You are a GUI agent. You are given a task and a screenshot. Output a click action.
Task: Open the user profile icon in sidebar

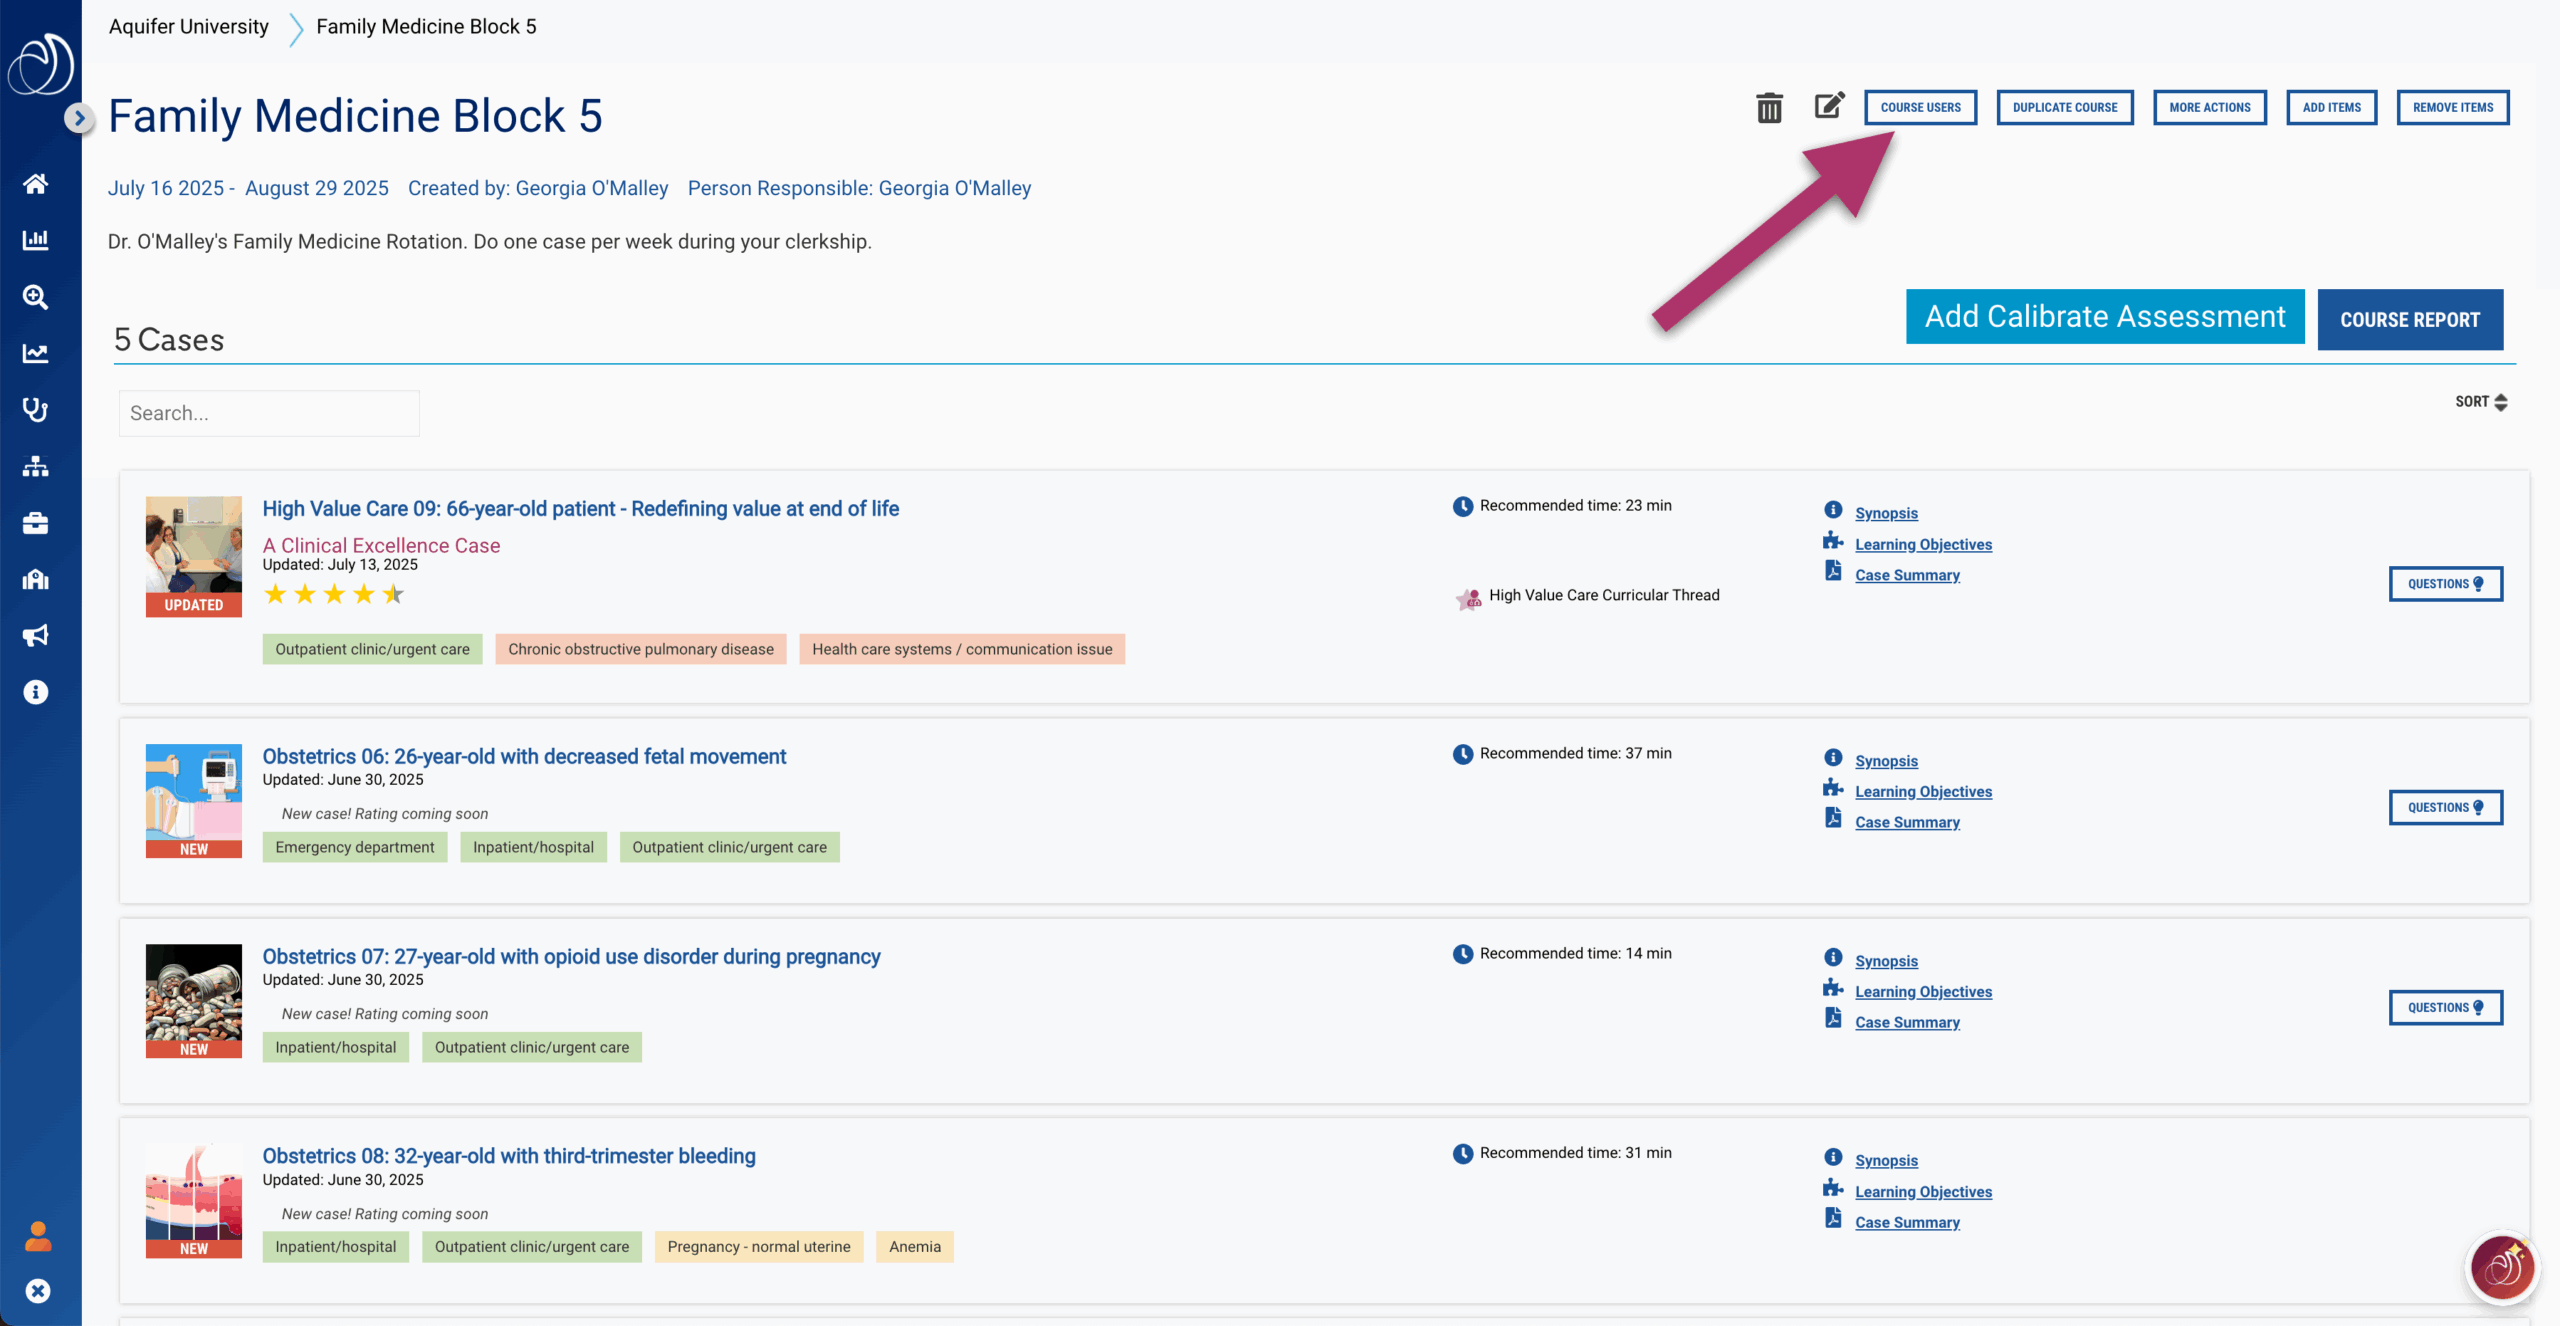pos(38,1236)
